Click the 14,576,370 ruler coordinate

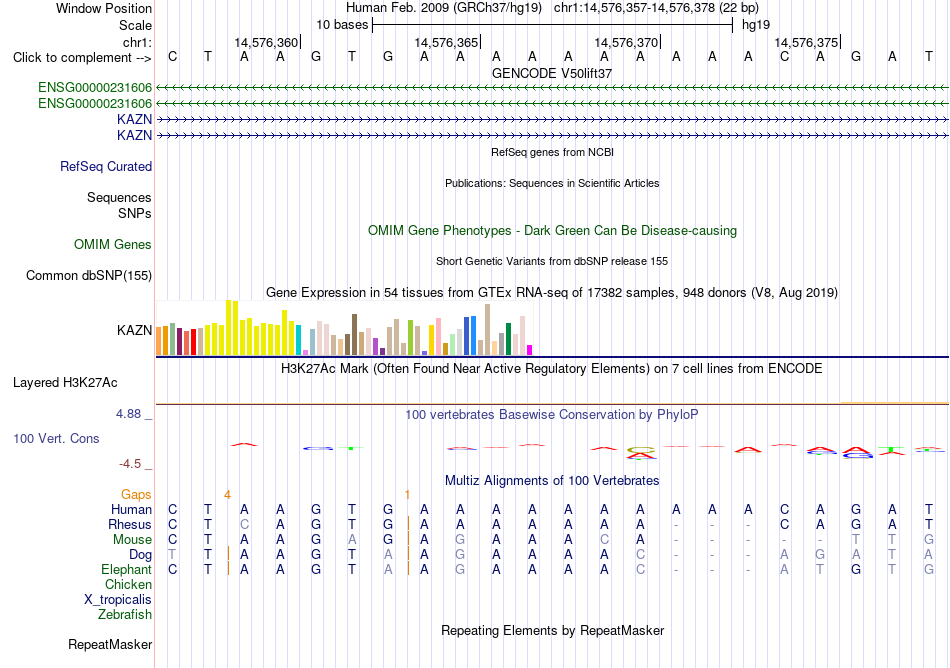tap(626, 42)
